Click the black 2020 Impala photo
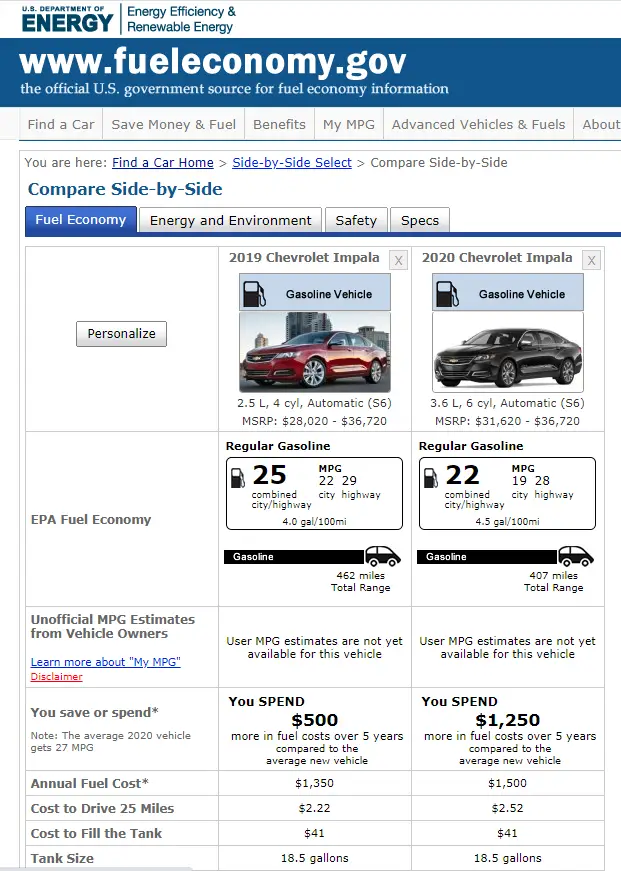Viewport: 621px width, 871px height. tap(508, 352)
